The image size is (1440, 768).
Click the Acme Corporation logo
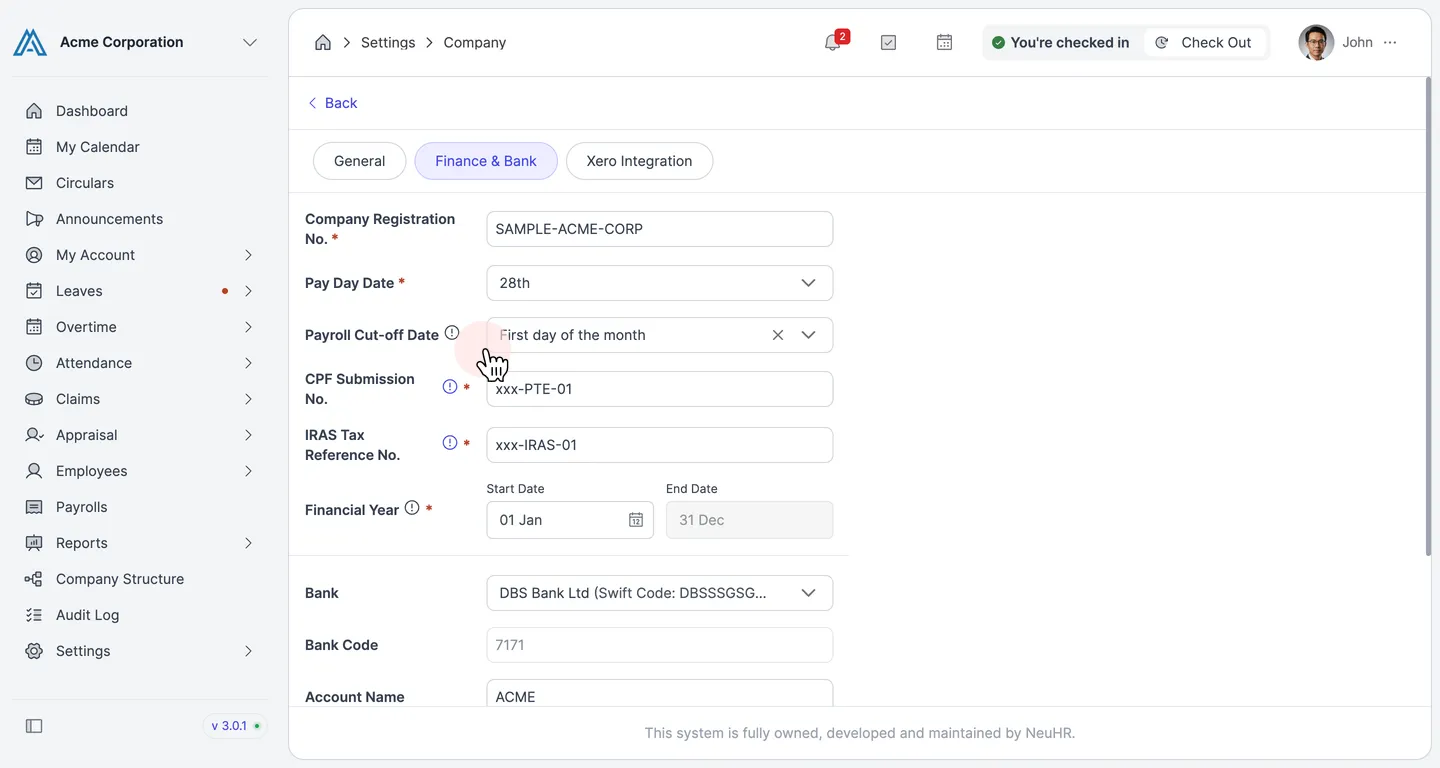click(x=30, y=42)
